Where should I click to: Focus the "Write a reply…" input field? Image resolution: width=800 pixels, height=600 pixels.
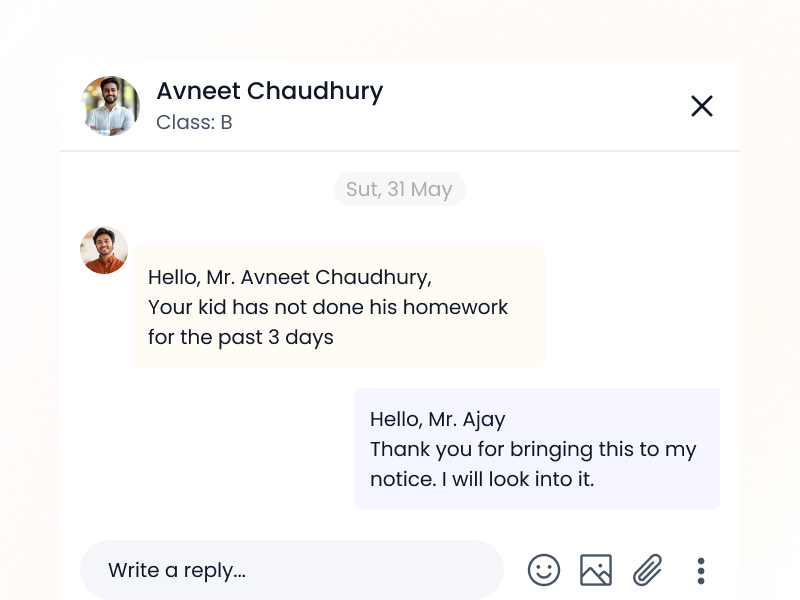click(290, 570)
